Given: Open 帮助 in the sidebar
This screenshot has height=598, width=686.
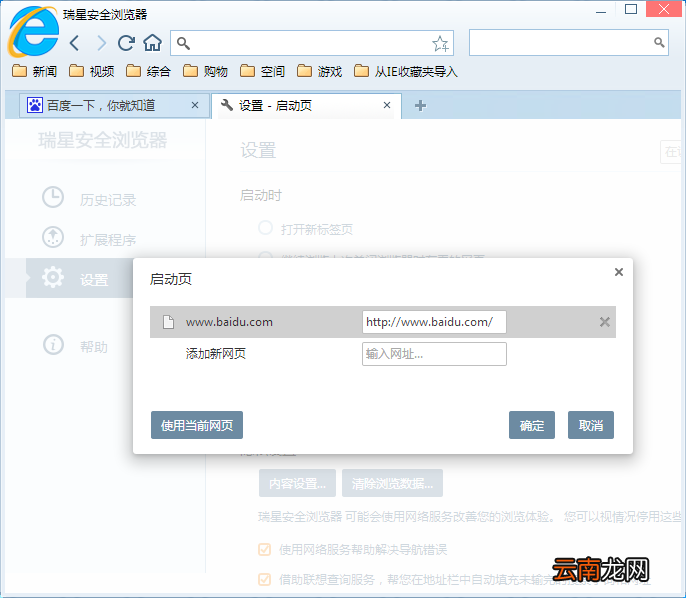Looking at the screenshot, I should tap(75, 346).
